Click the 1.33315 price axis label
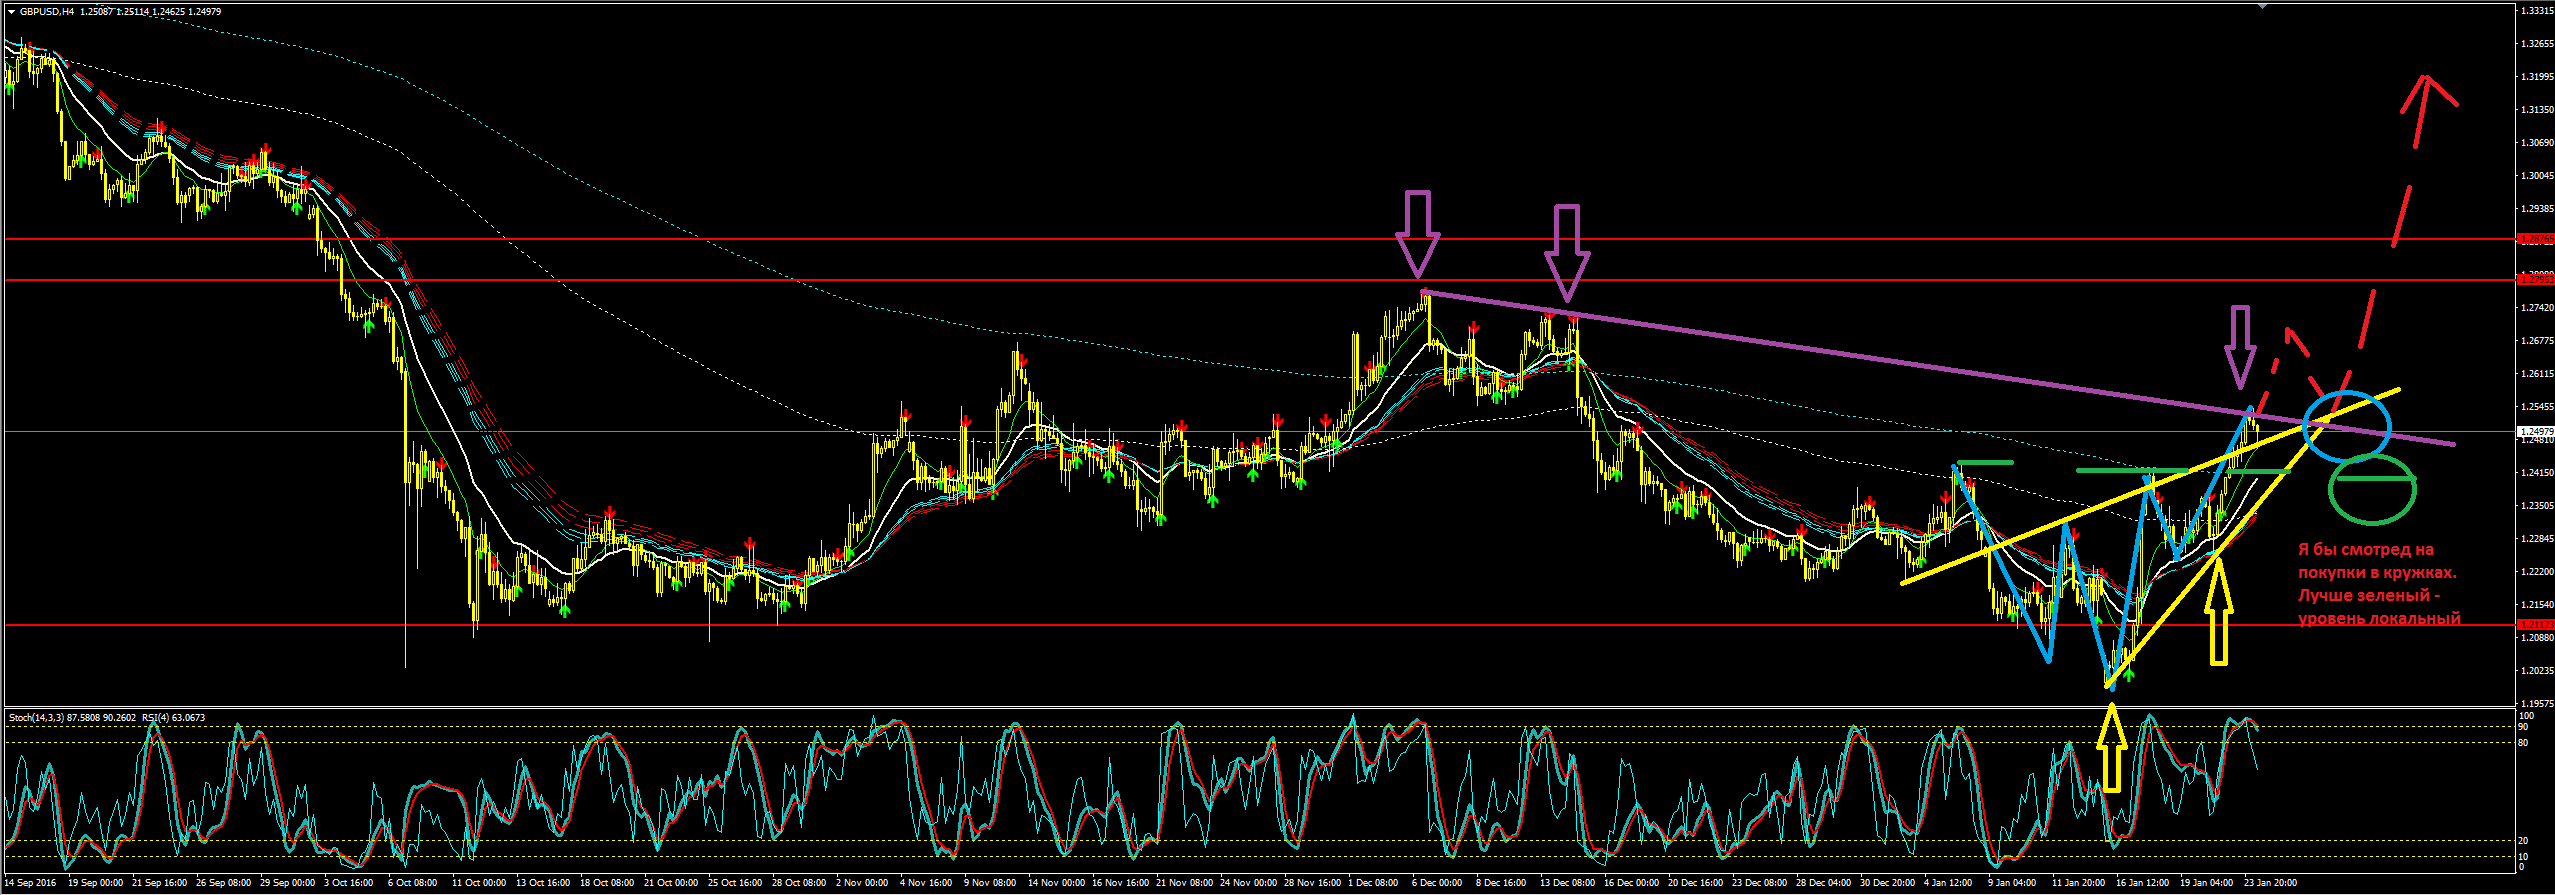Viewport: 2555px width, 895px height. [2538, 11]
